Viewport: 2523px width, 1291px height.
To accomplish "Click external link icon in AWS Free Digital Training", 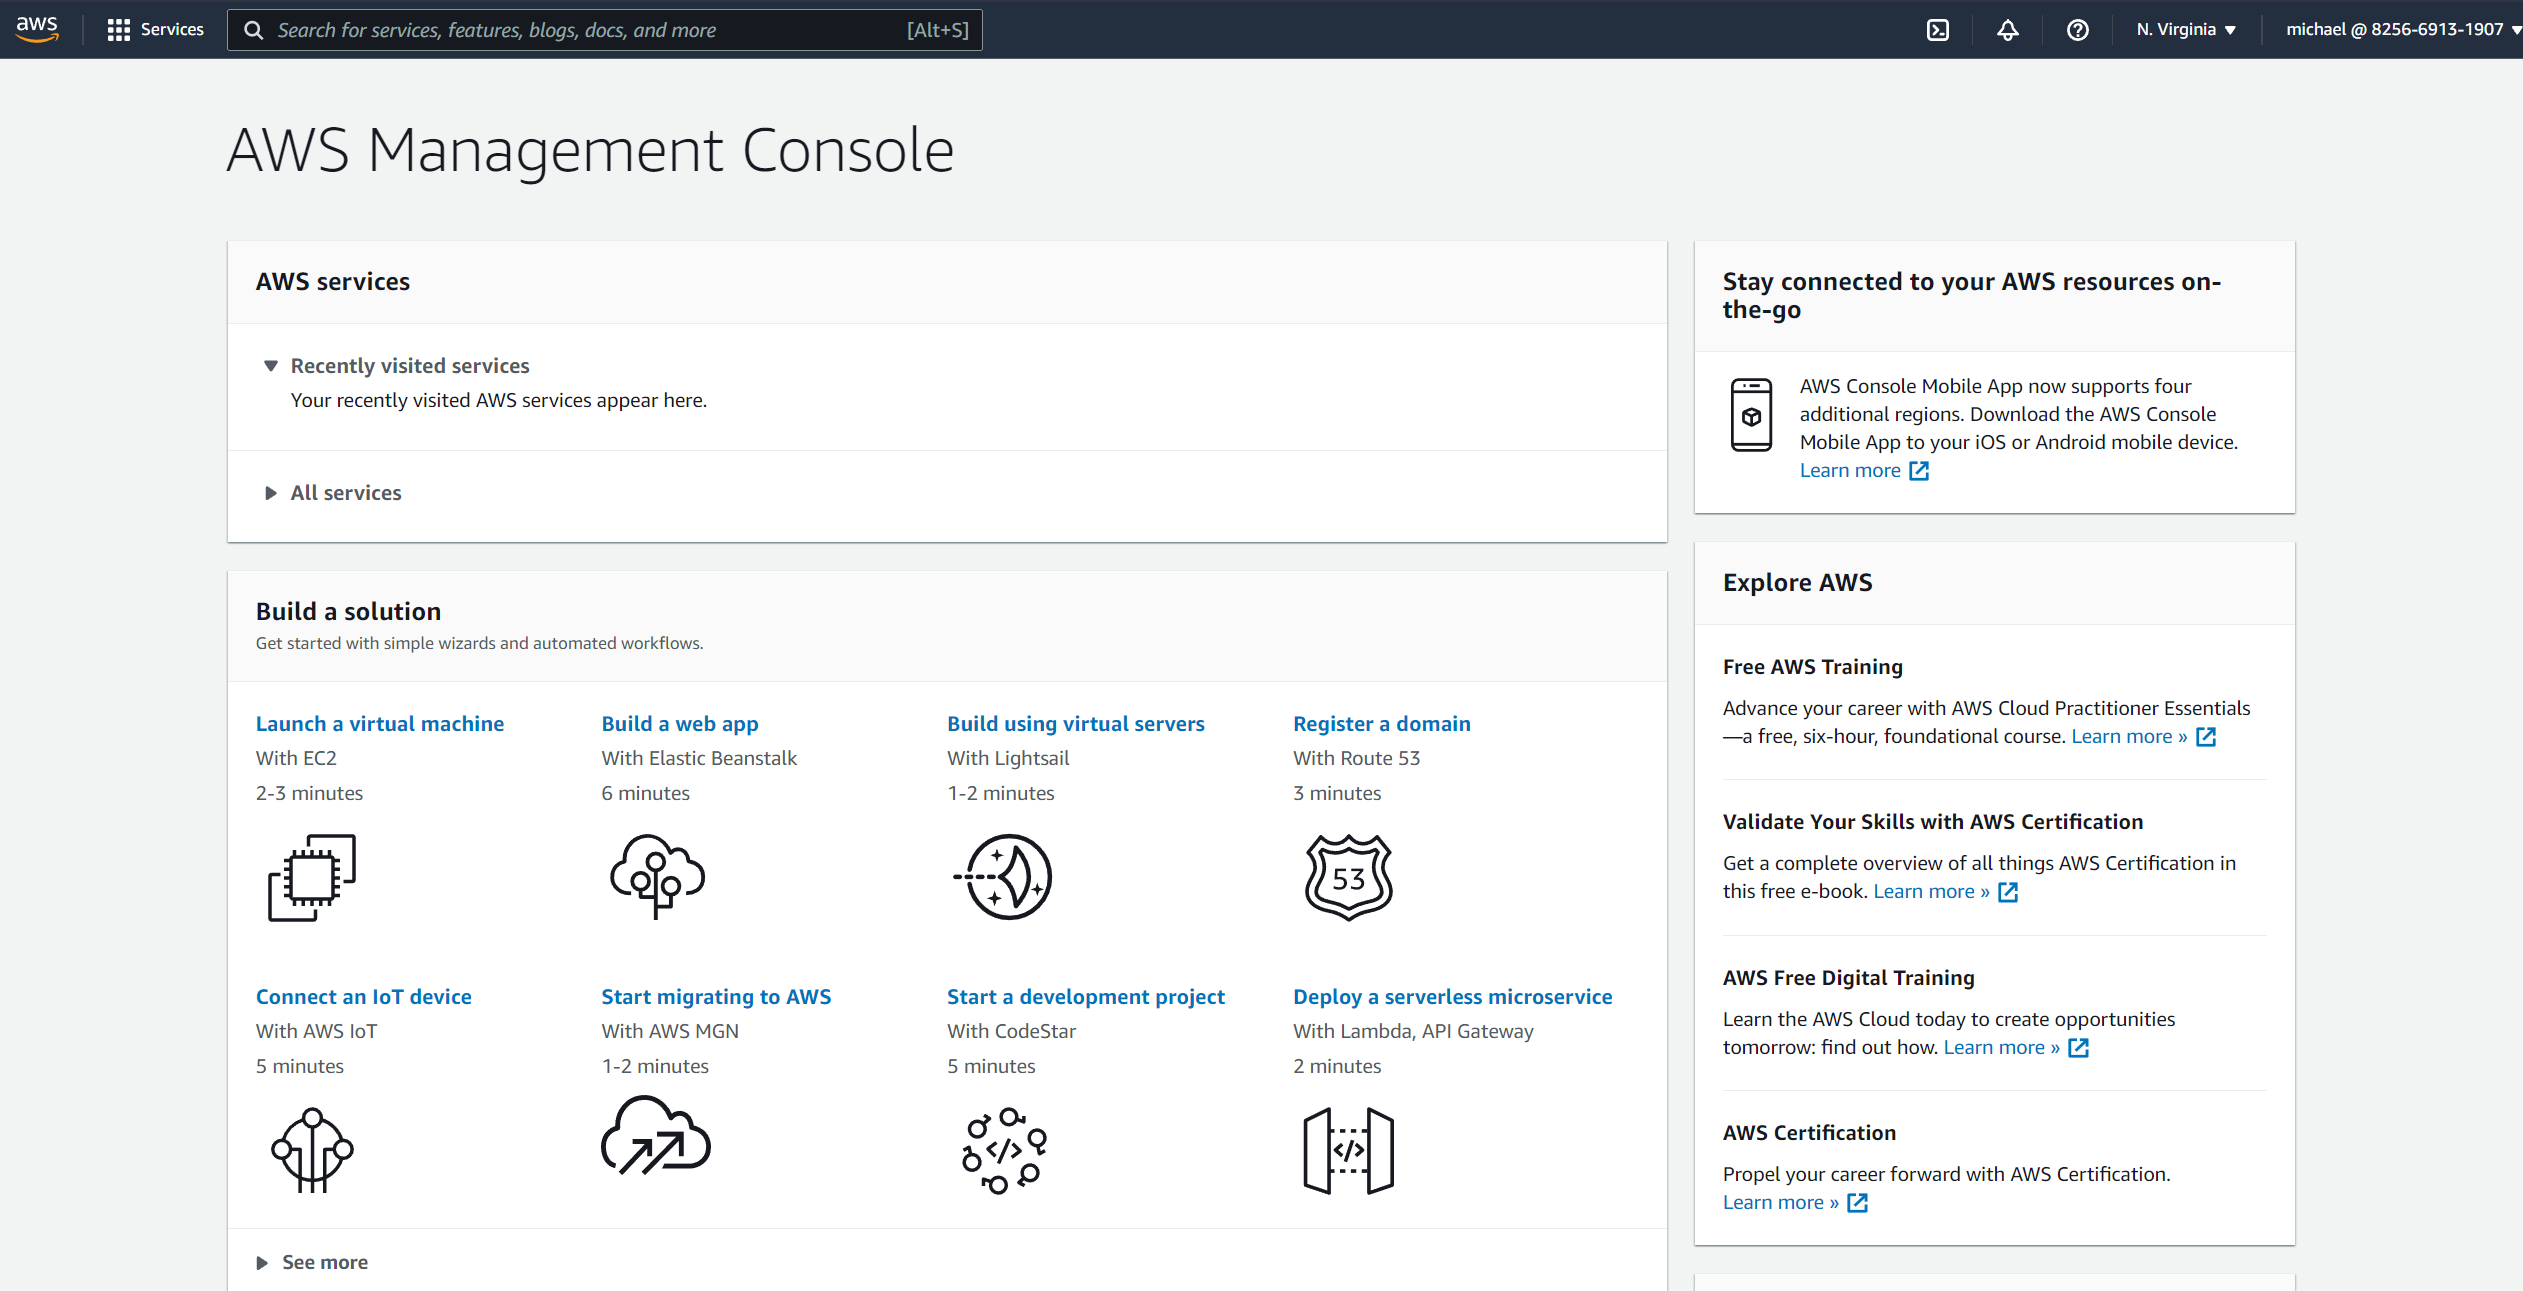I will click(x=2078, y=1048).
